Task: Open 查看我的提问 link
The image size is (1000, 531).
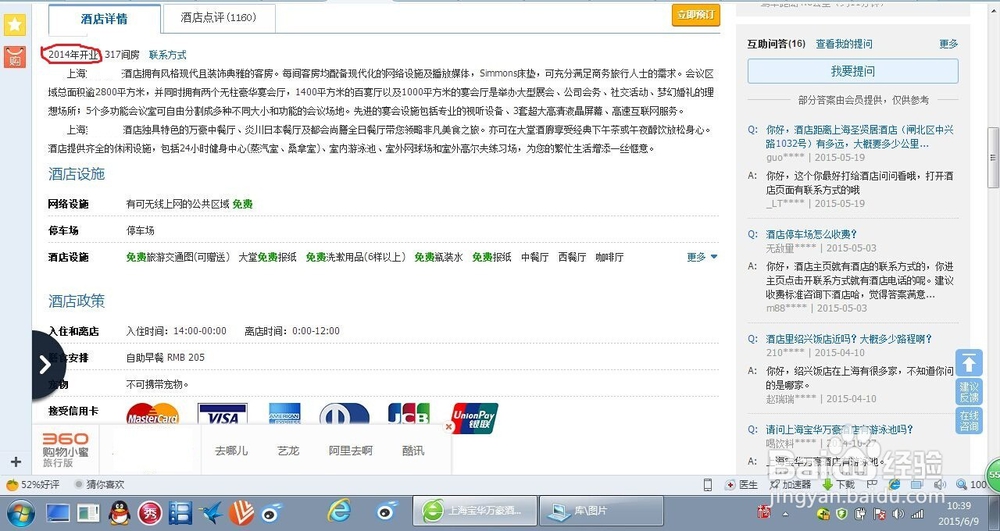Action: [x=844, y=44]
